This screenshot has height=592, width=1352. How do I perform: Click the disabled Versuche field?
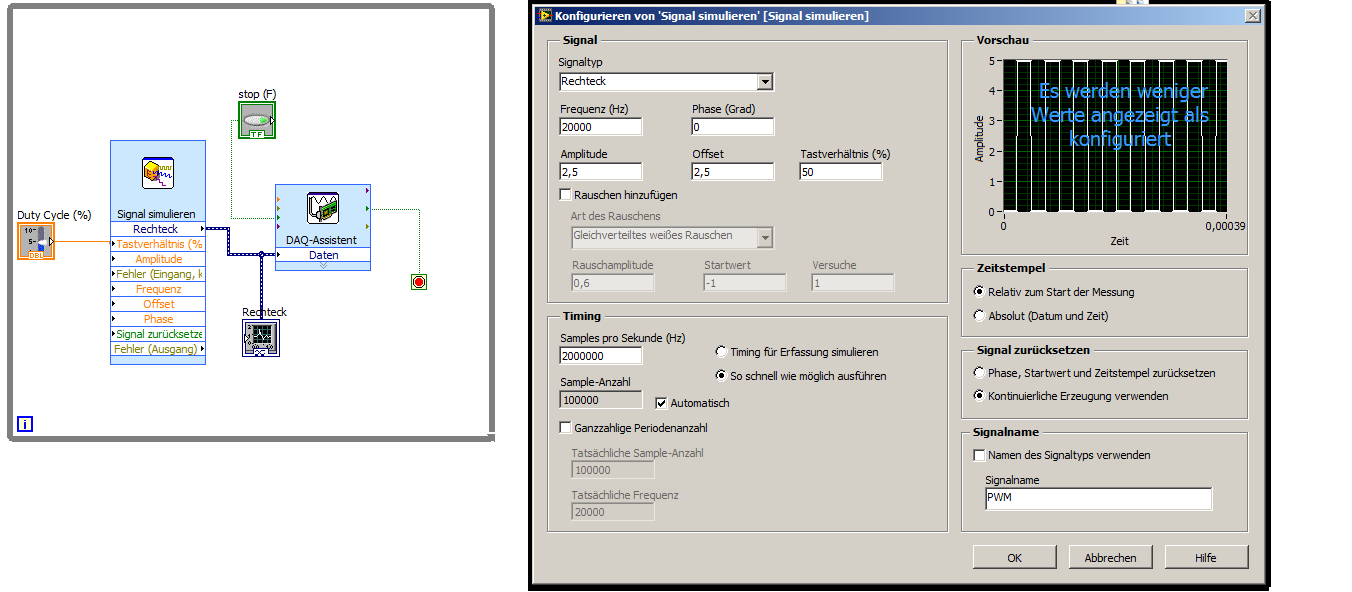pyautogui.click(x=853, y=283)
